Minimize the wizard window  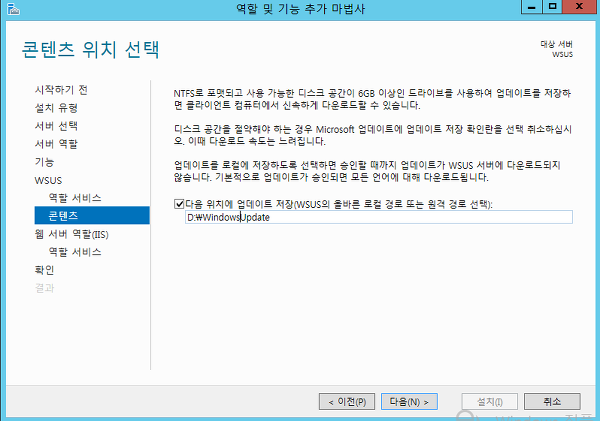pyautogui.click(x=532, y=7)
